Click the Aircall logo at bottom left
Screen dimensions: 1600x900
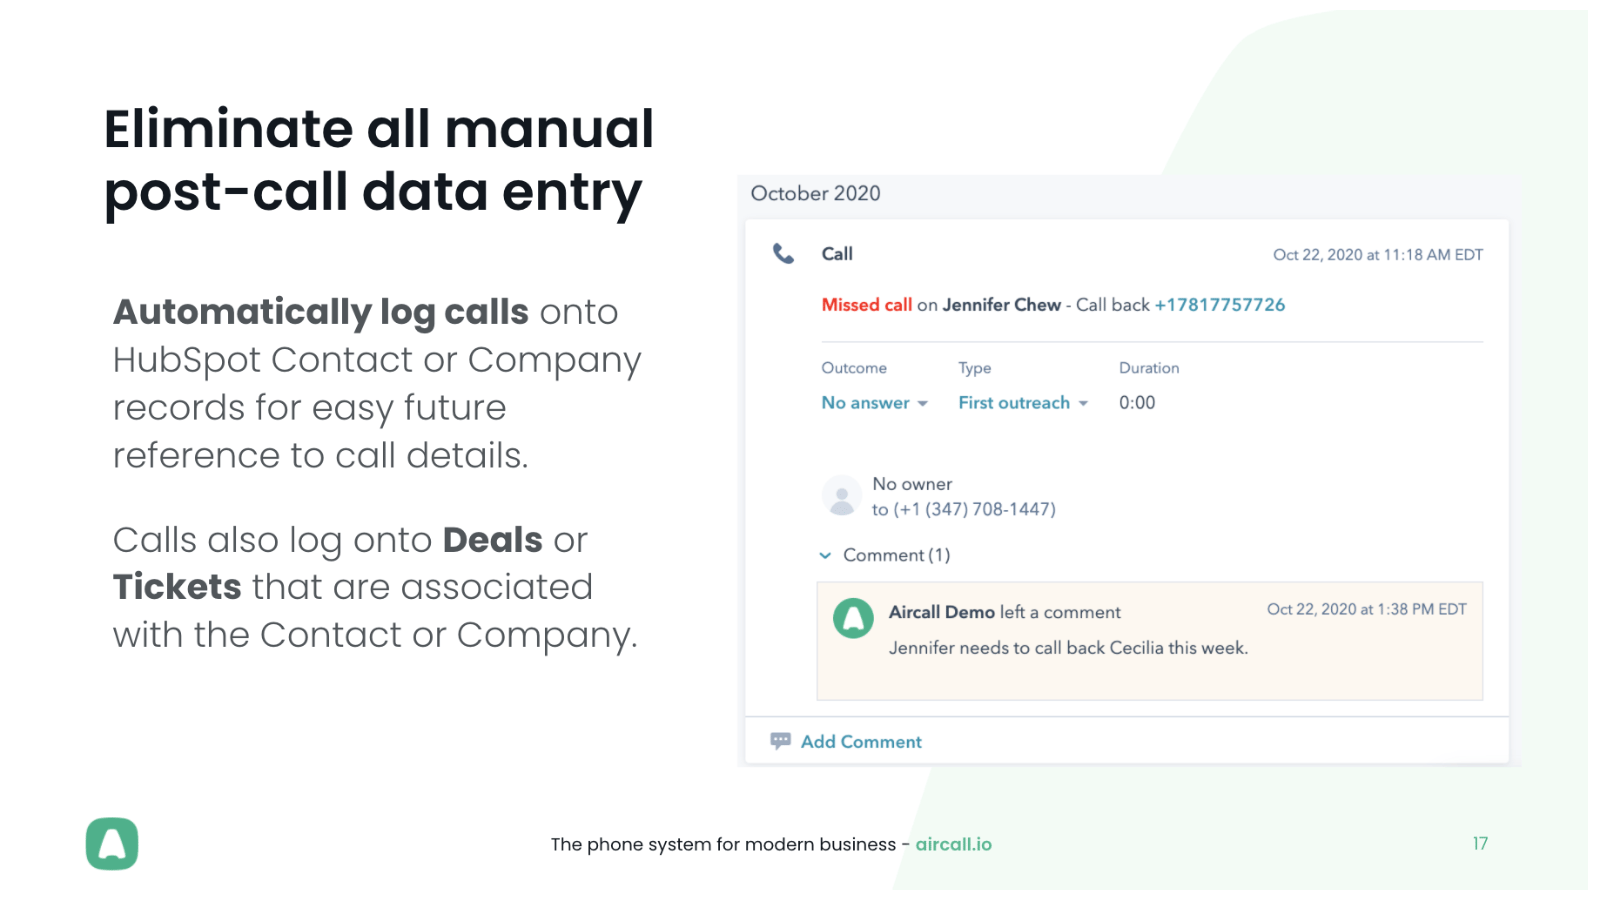(112, 845)
